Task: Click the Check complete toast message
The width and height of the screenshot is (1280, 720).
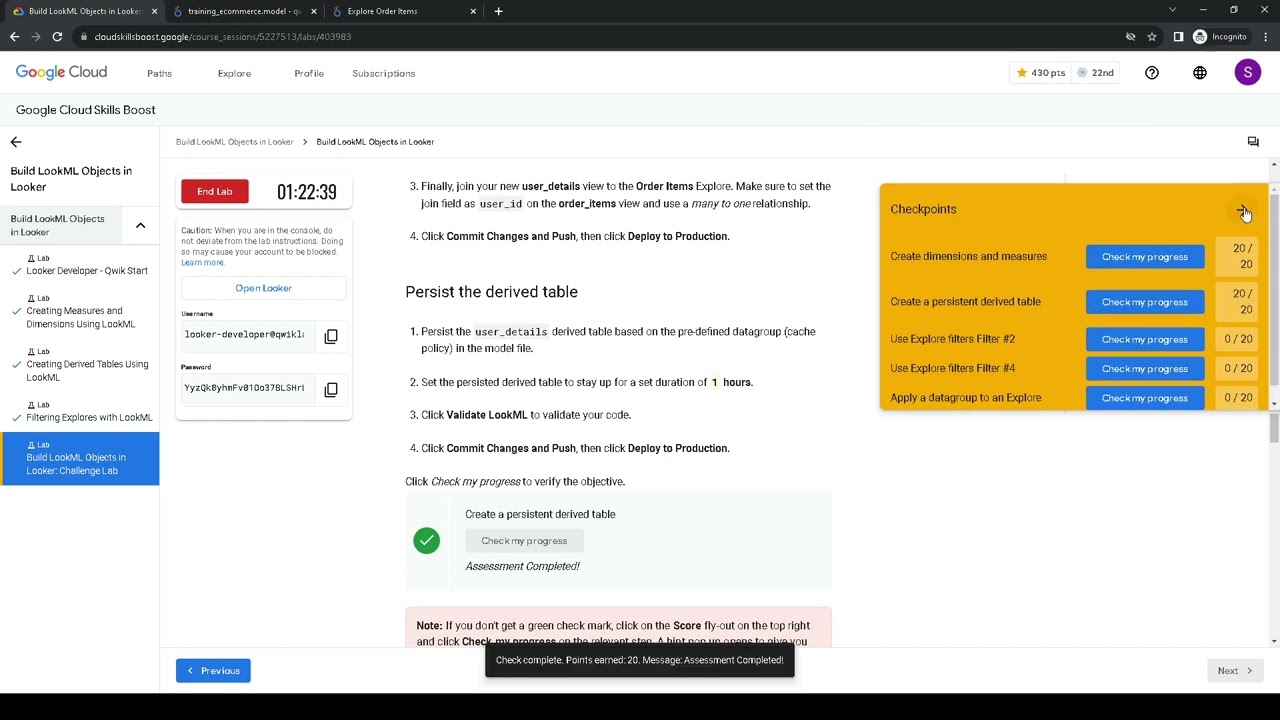Action: click(640, 660)
